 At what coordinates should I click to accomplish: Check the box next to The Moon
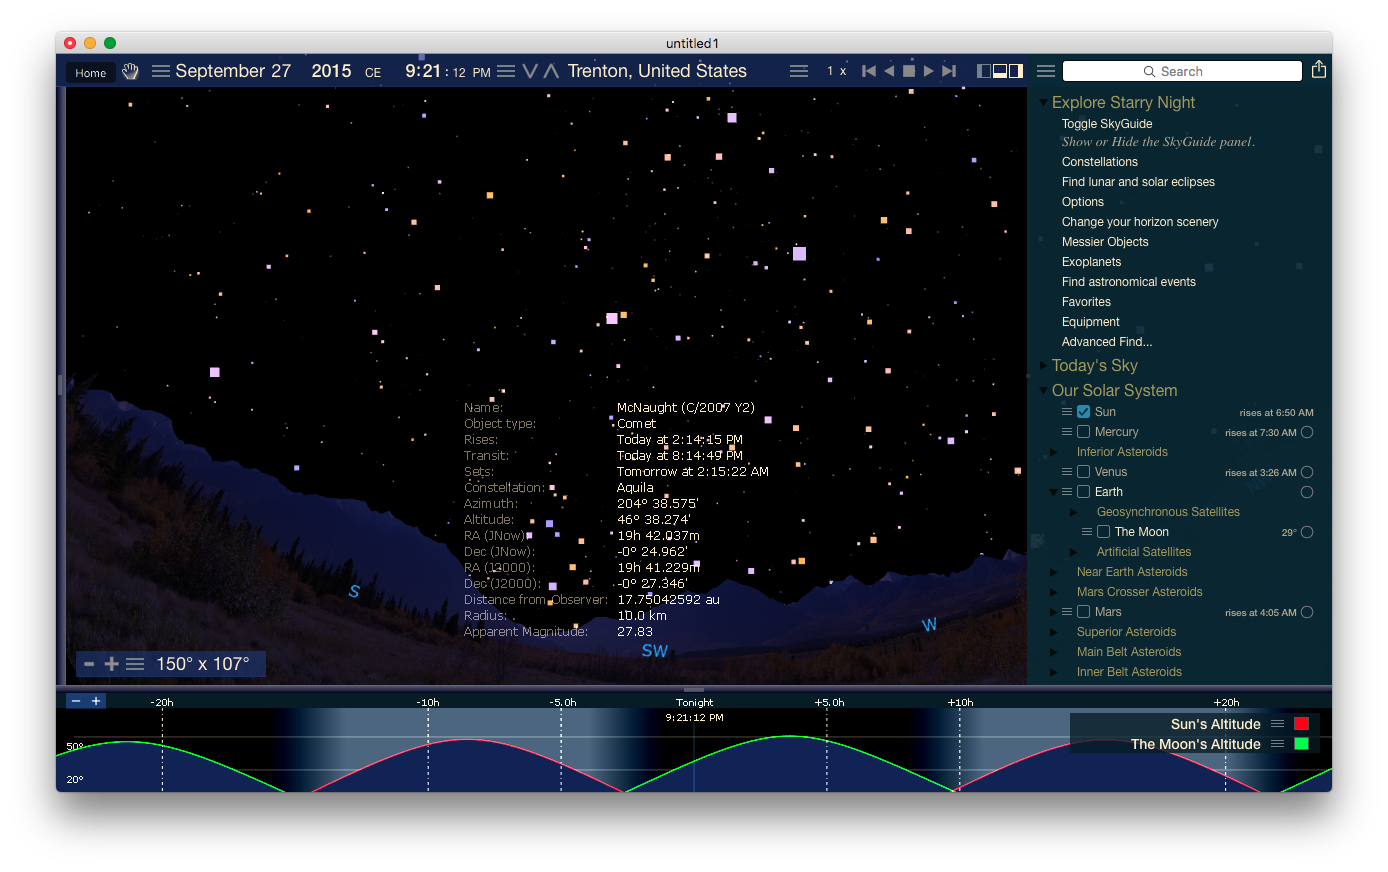1103,532
